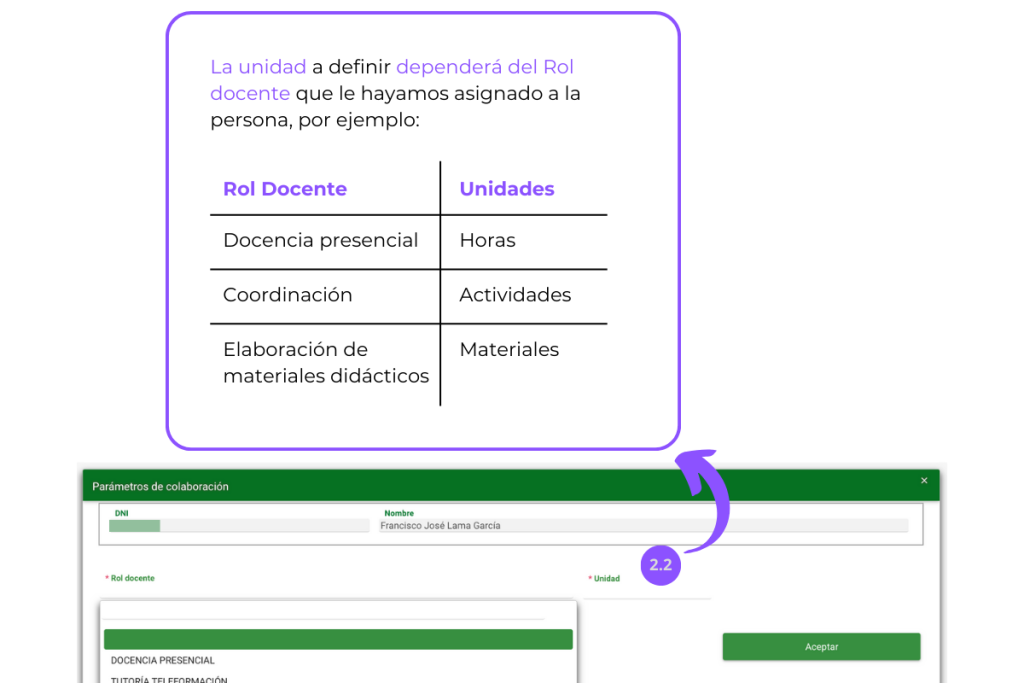Click the Nombre field with Francisco José Lama García
Viewport: 1024px width, 683px height.
[643, 526]
